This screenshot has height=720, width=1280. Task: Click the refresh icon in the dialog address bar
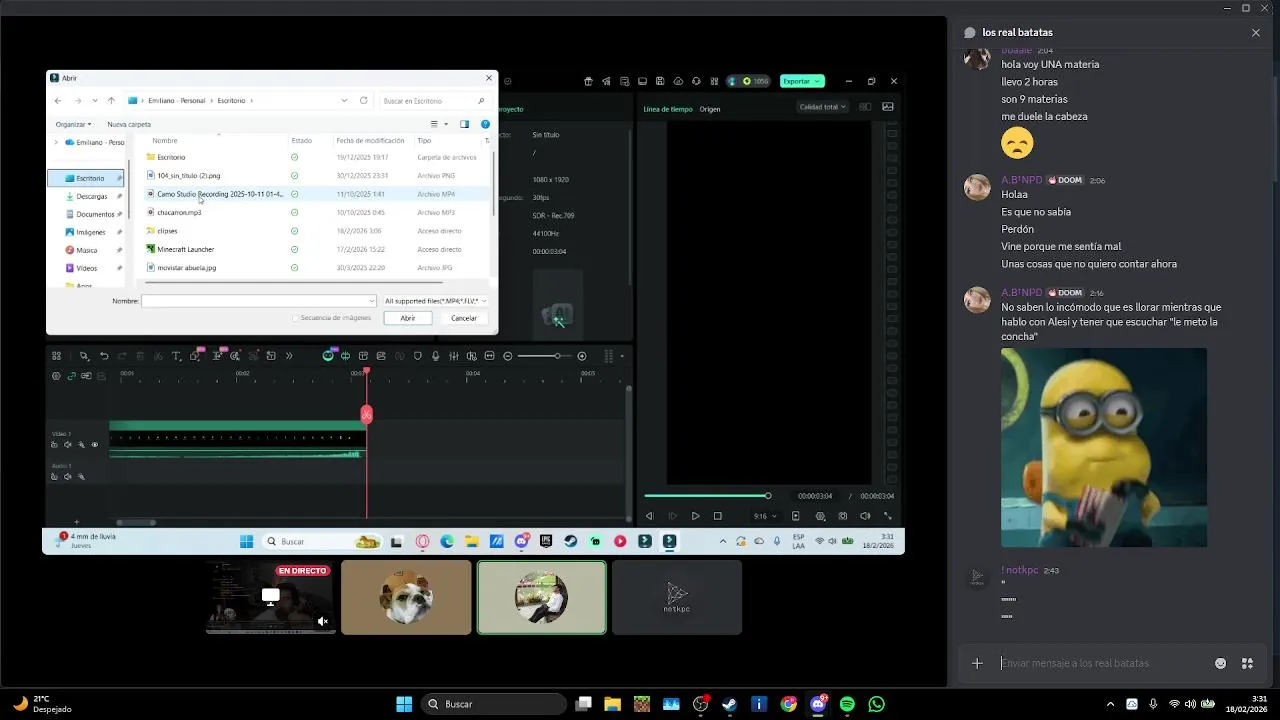point(363,100)
